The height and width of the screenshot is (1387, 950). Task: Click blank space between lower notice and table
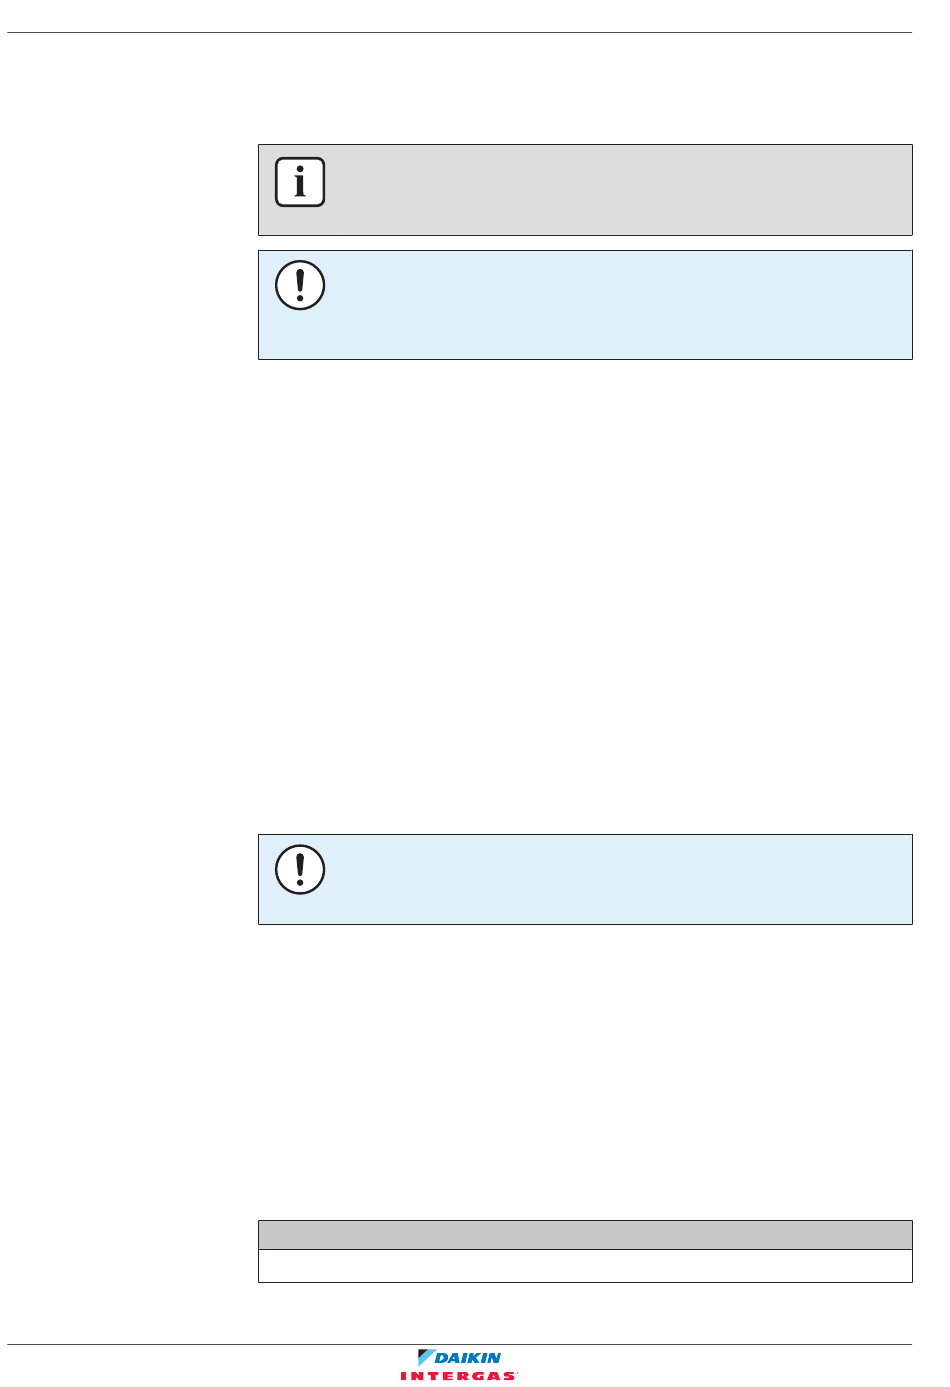point(585,1072)
